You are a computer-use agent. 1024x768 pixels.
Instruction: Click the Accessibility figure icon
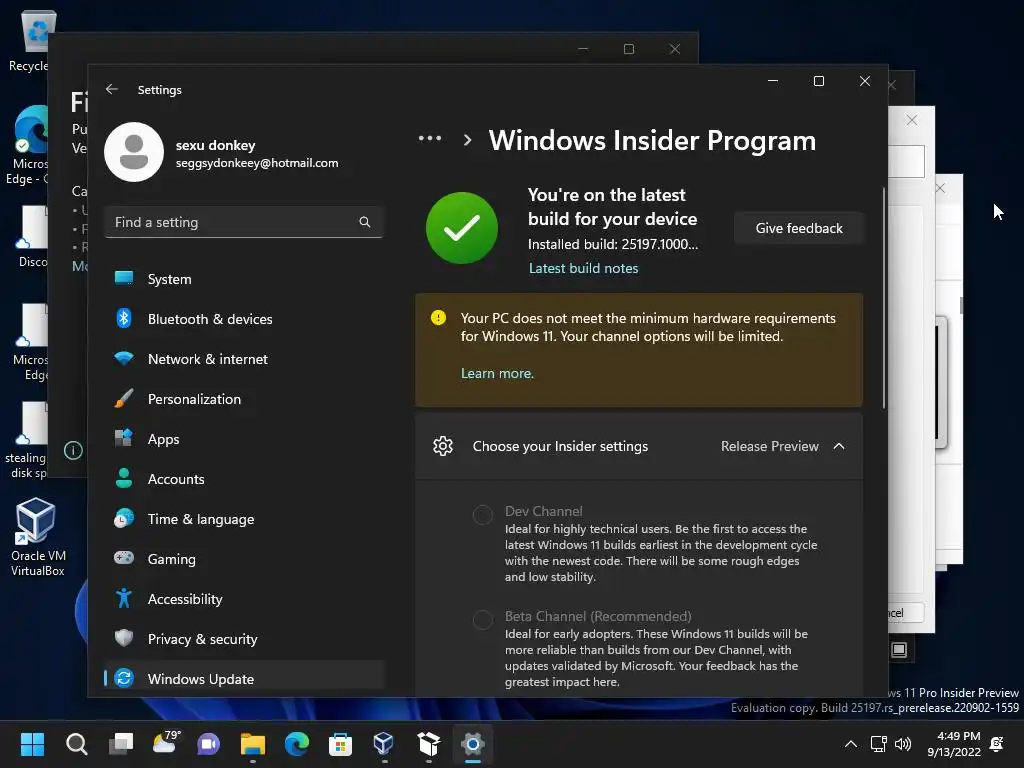pos(123,598)
